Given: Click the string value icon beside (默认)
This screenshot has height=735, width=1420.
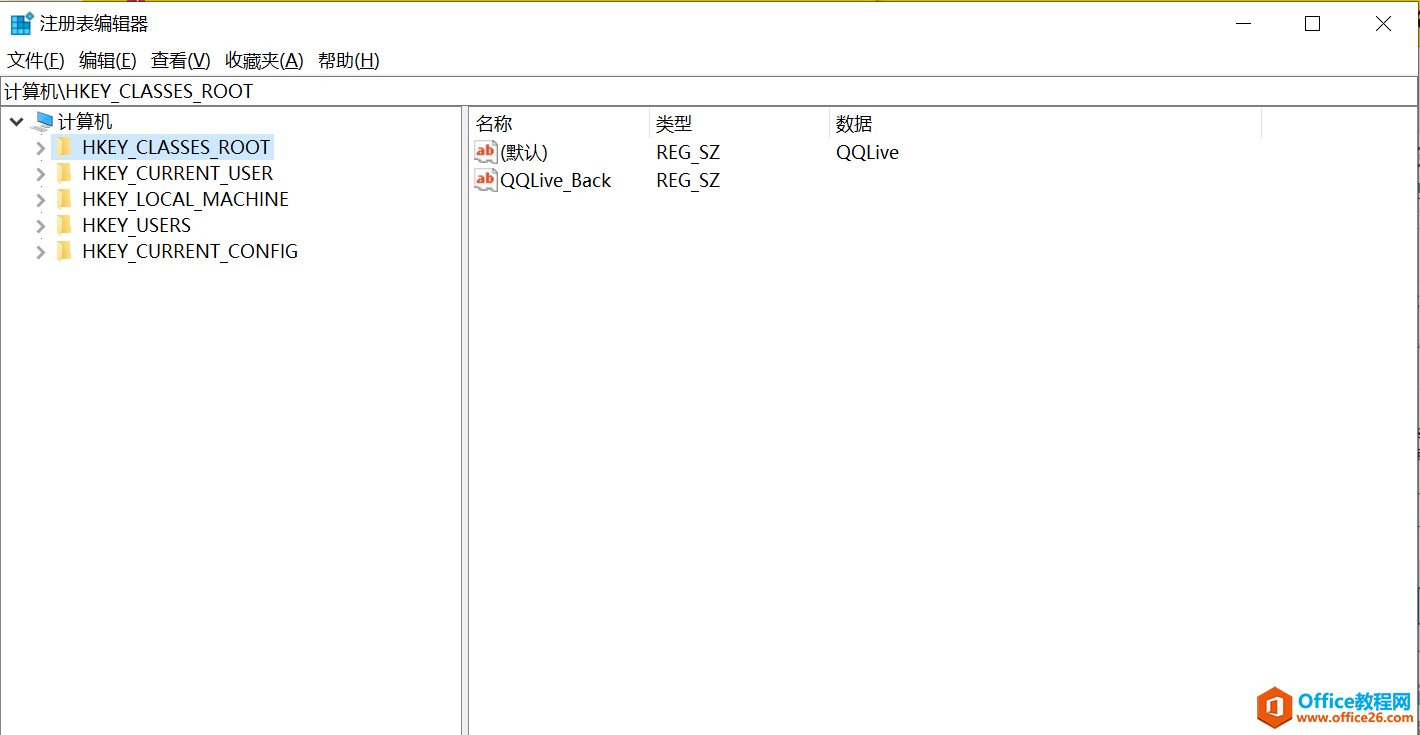Looking at the screenshot, I should (486, 152).
